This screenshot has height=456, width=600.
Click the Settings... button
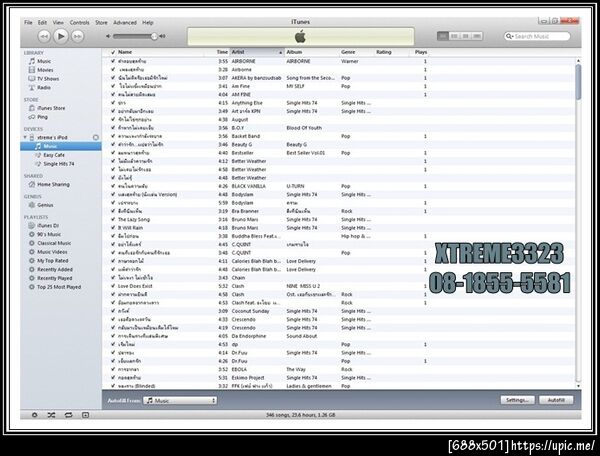(x=517, y=400)
